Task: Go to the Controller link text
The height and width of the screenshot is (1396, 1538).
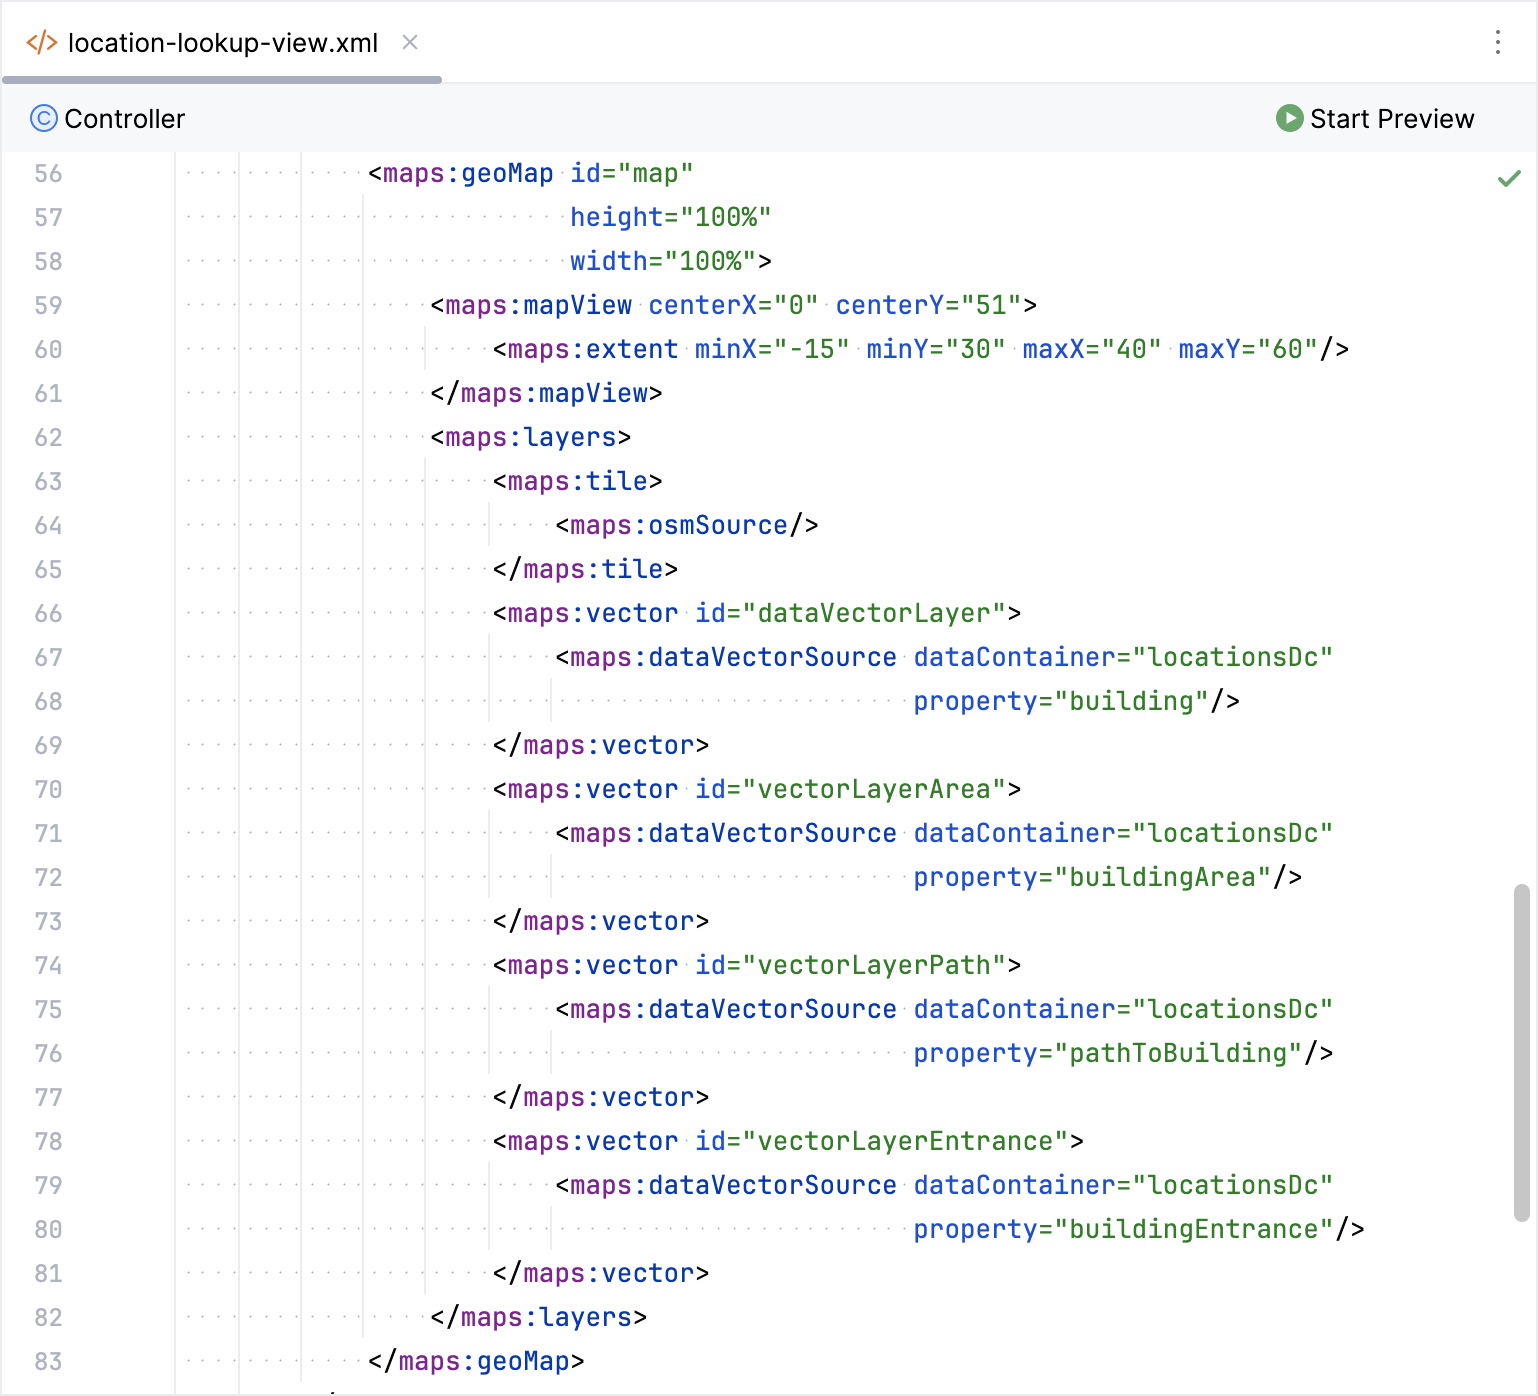Action: point(124,119)
